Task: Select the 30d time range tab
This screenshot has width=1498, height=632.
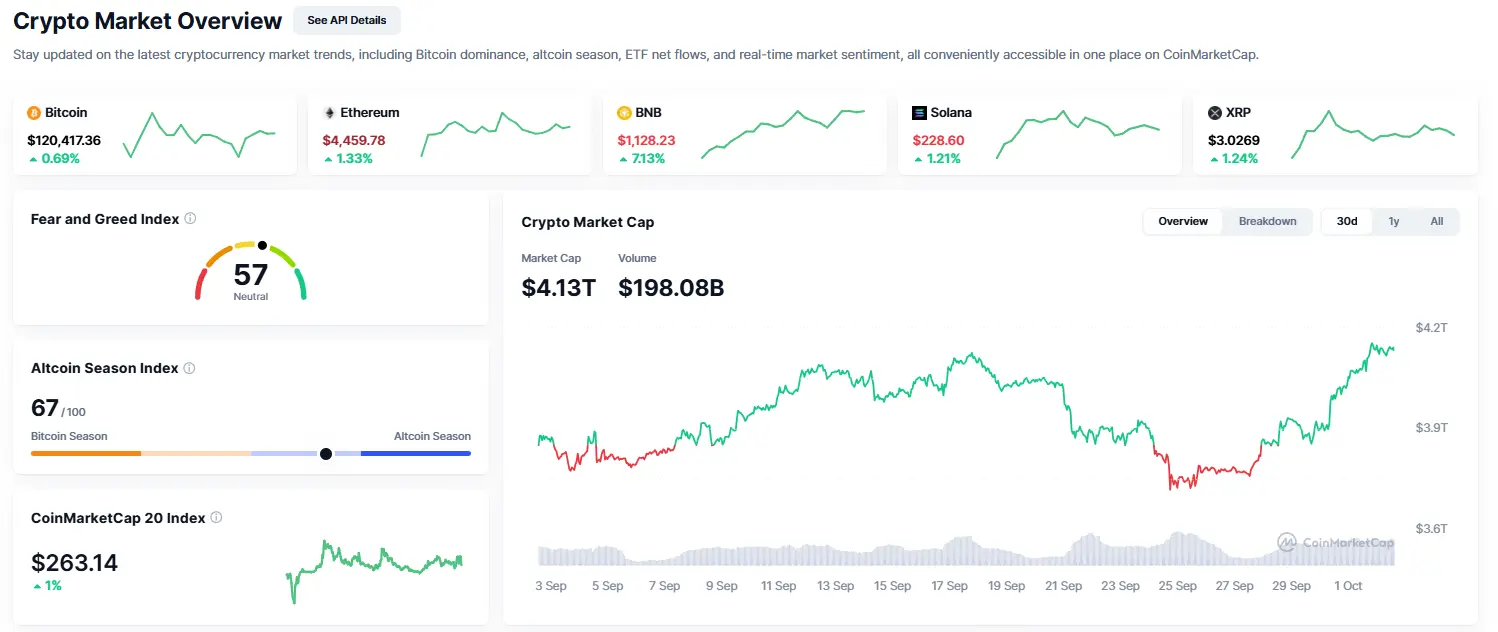Action: coord(1346,221)
